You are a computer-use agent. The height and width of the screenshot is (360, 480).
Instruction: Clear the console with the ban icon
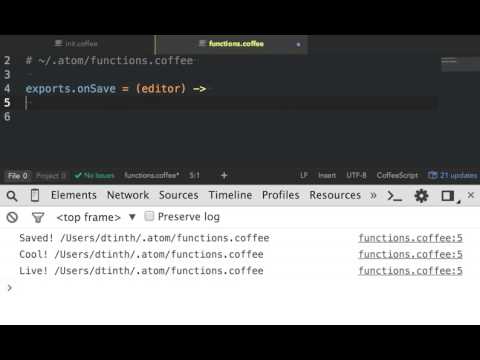tap(12, 217)
